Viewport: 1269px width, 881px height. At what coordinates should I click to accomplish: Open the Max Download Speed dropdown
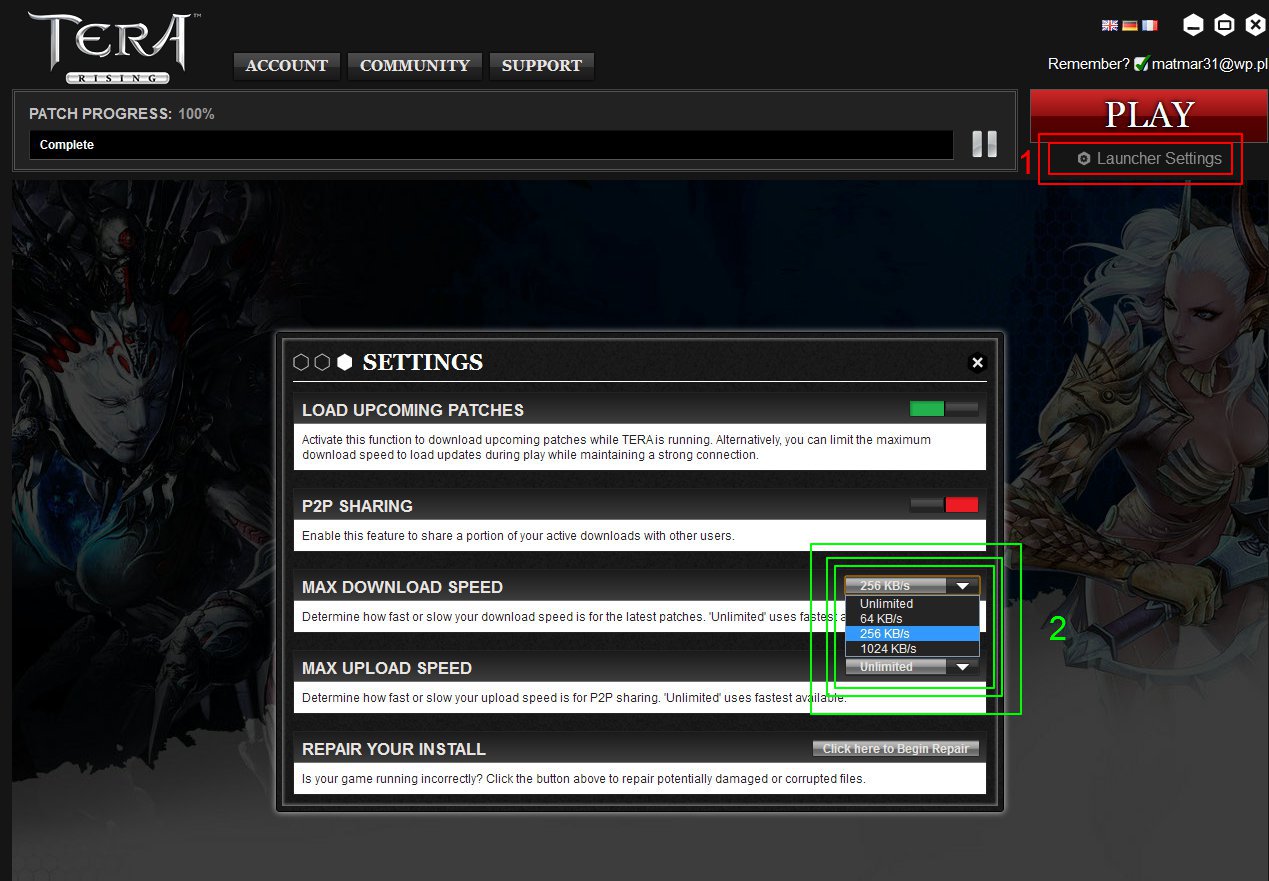tap(912, 586)
